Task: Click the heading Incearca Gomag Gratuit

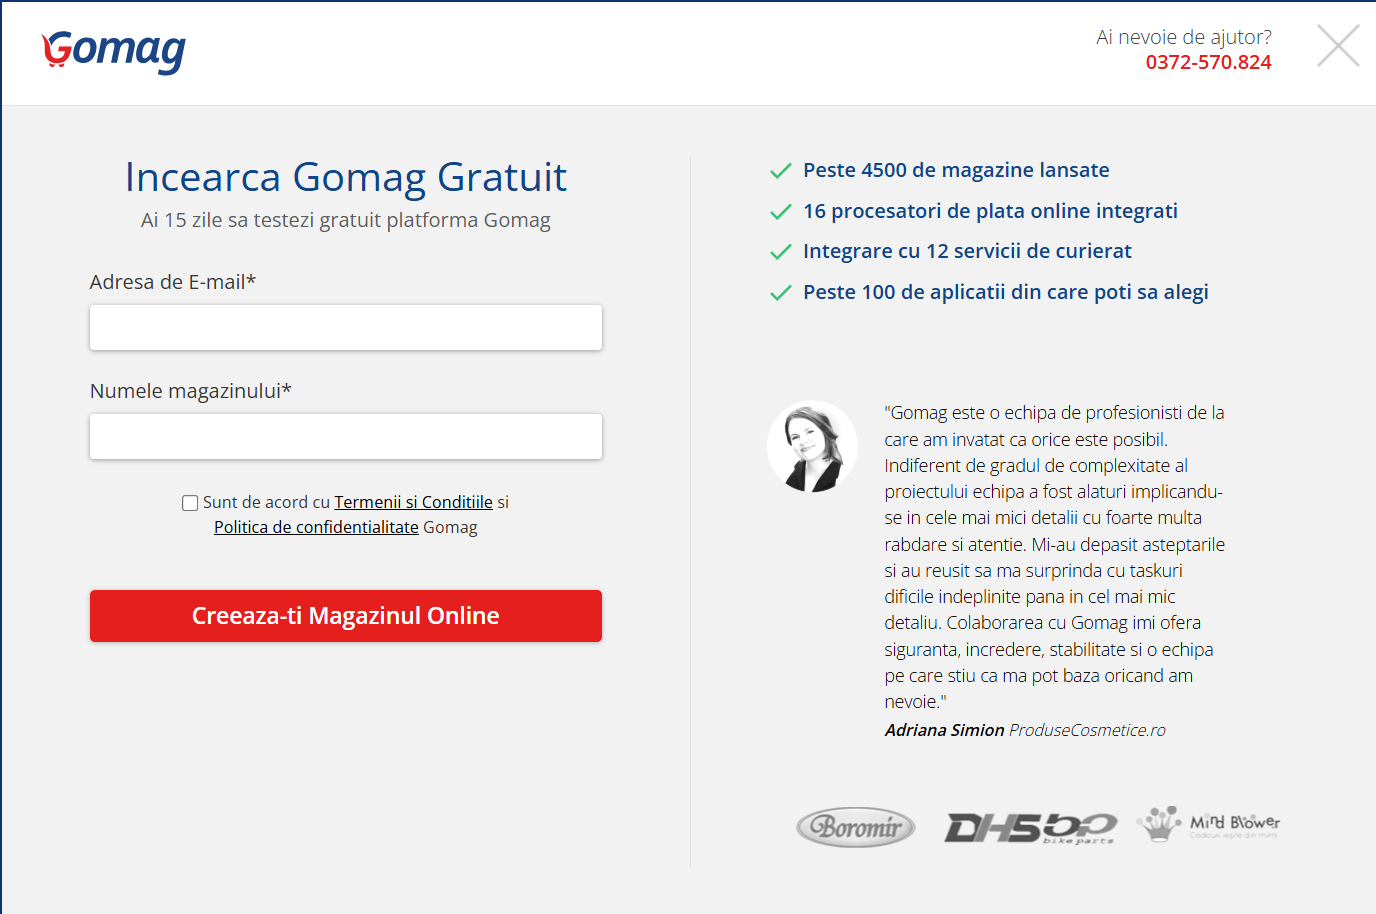Action: 346,178
